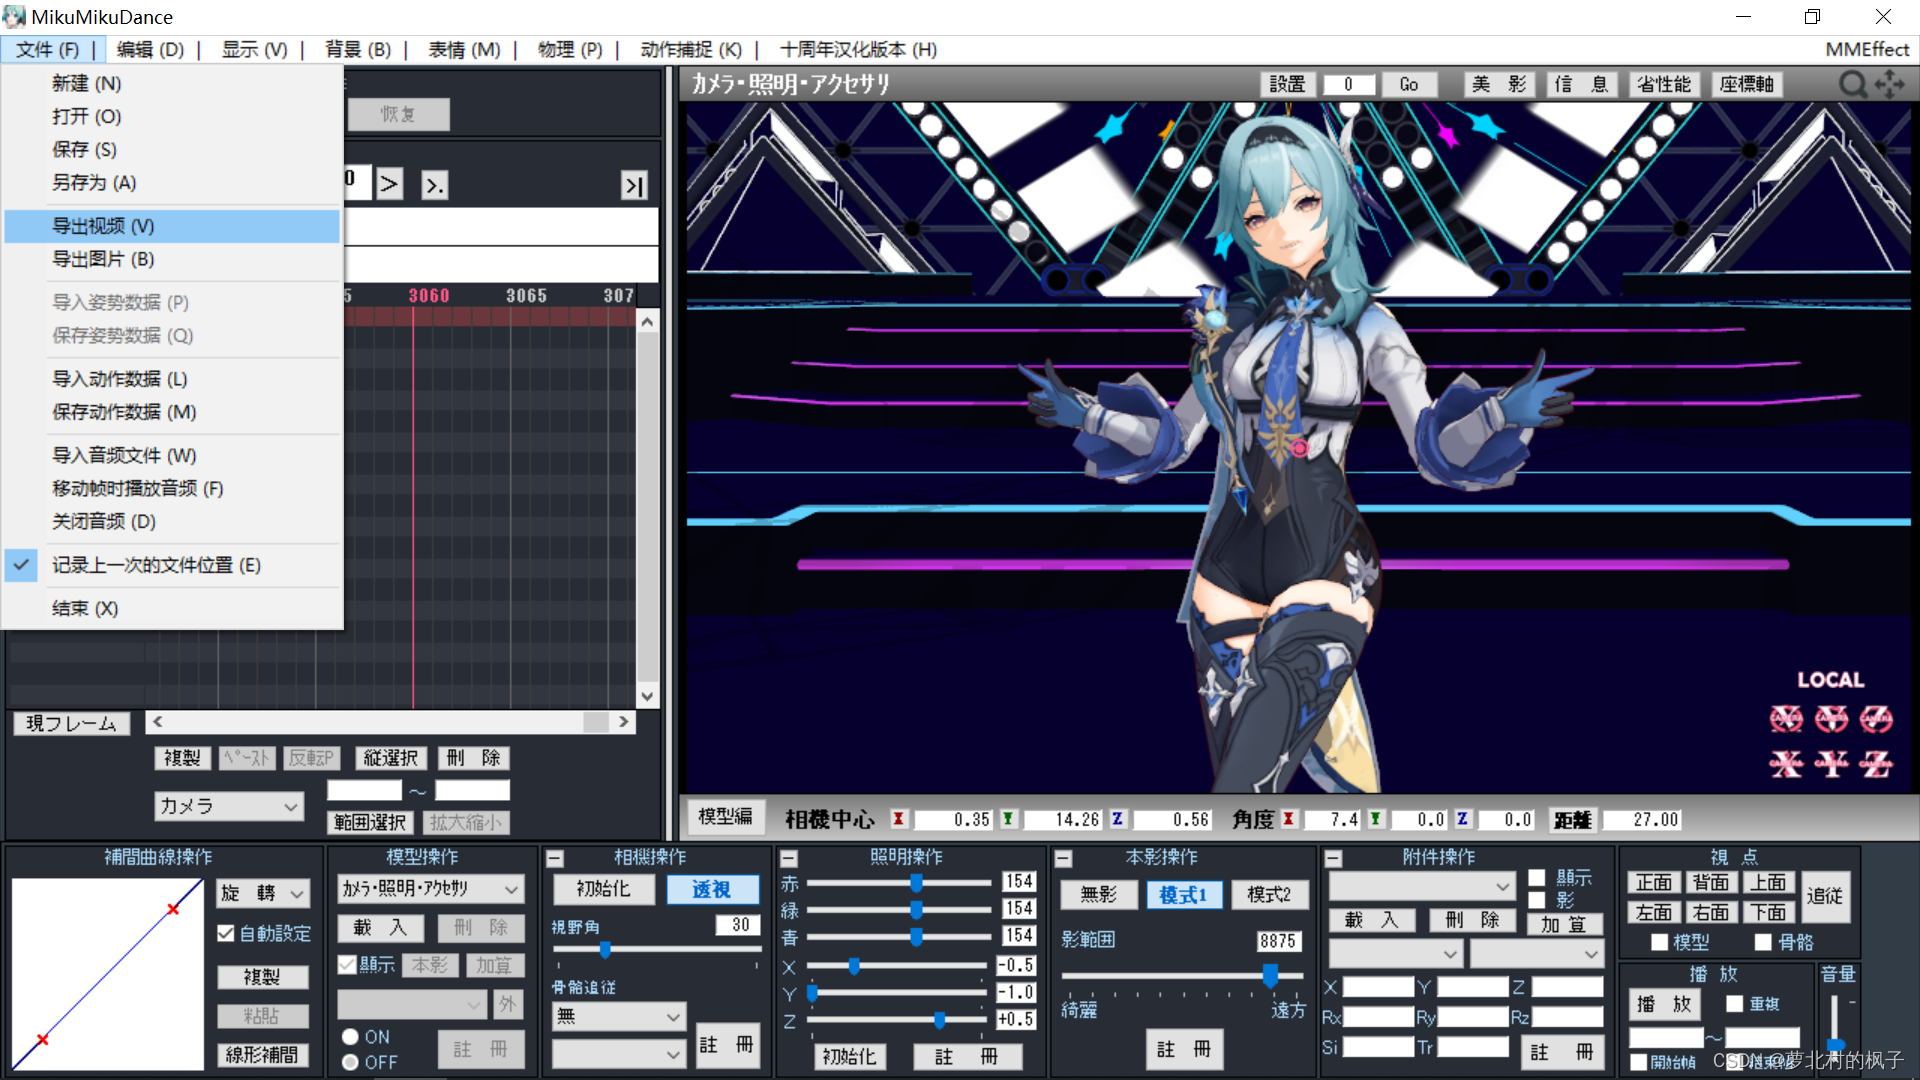Image resolution: width=1920 pixels, height=1080 pixels.
Task: Open the 旋轉 interpolation dropdown
Action: 263,893
